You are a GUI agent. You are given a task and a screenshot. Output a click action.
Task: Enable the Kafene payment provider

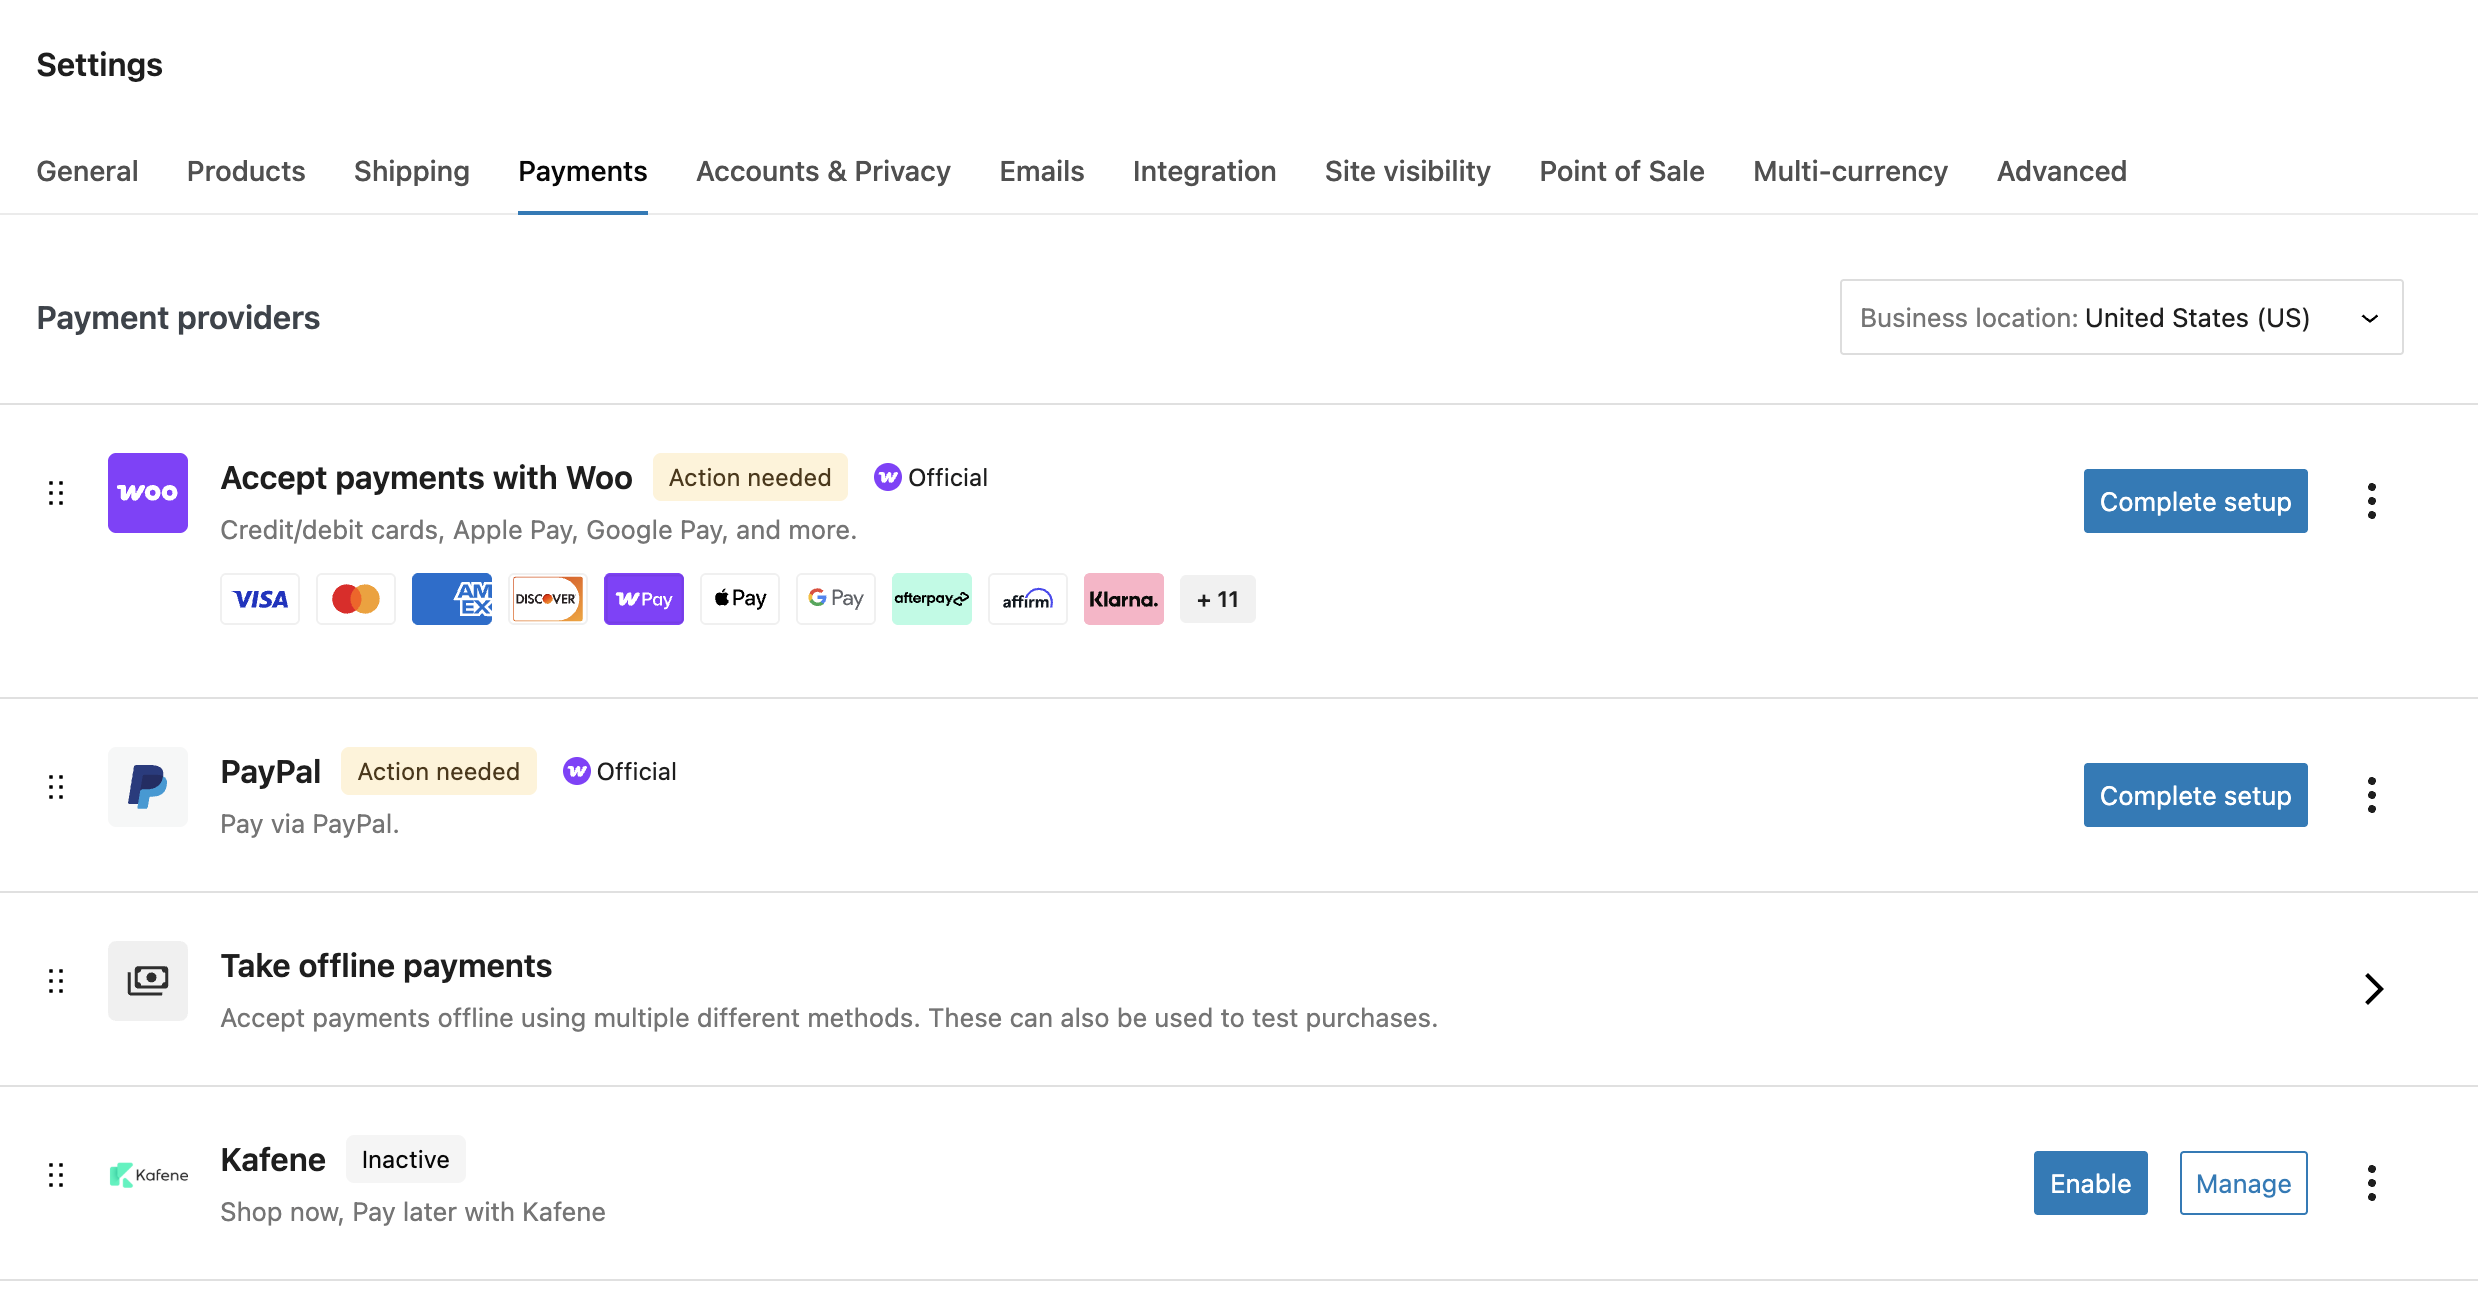pyautogui.click(x=2091, y=1183)
